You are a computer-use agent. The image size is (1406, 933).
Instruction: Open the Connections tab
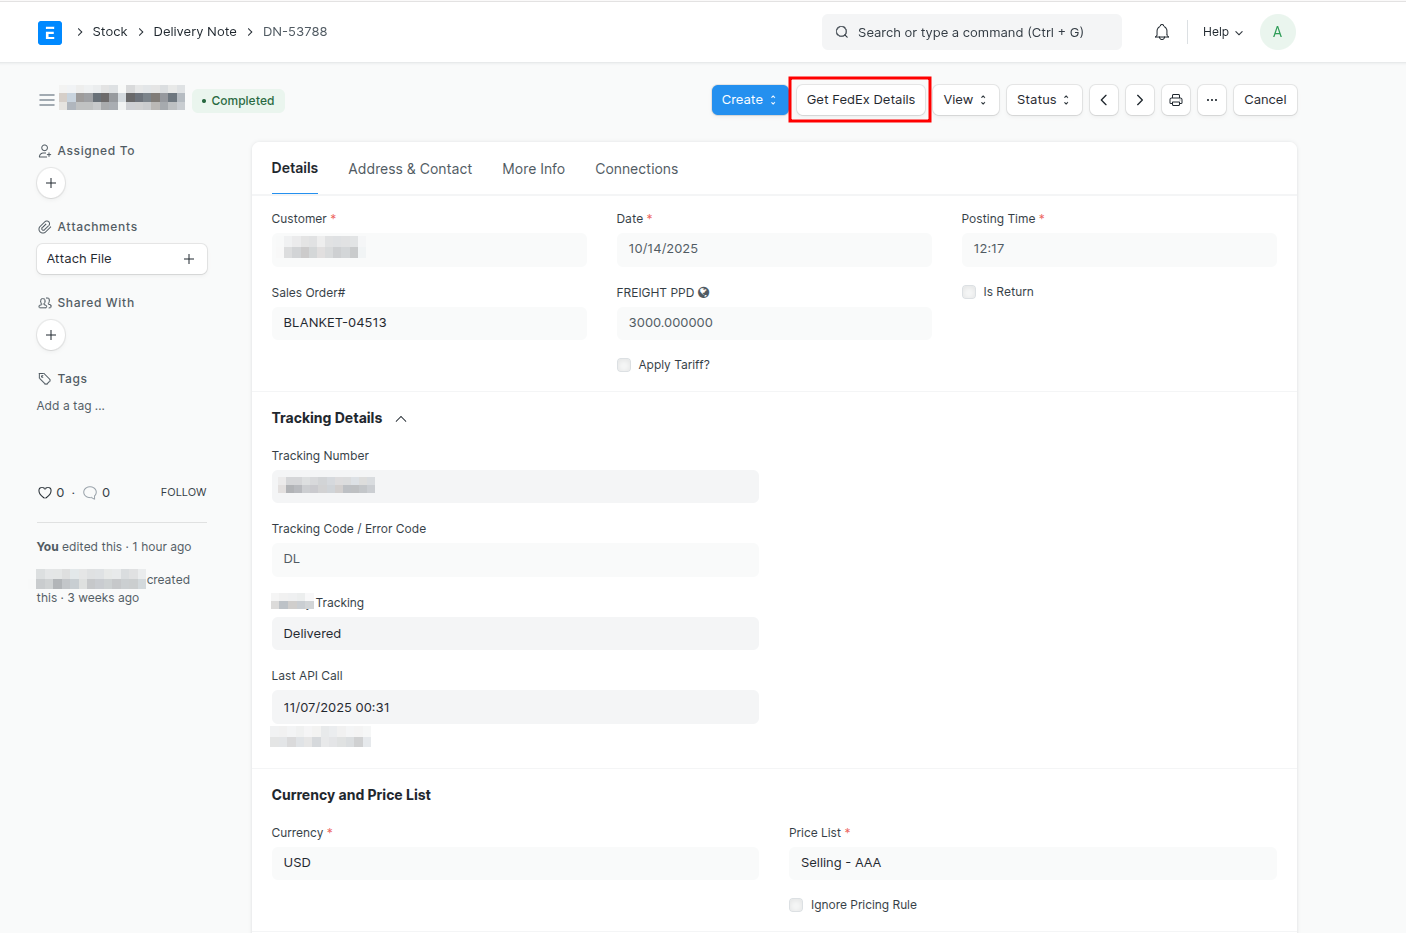[636, 169]
